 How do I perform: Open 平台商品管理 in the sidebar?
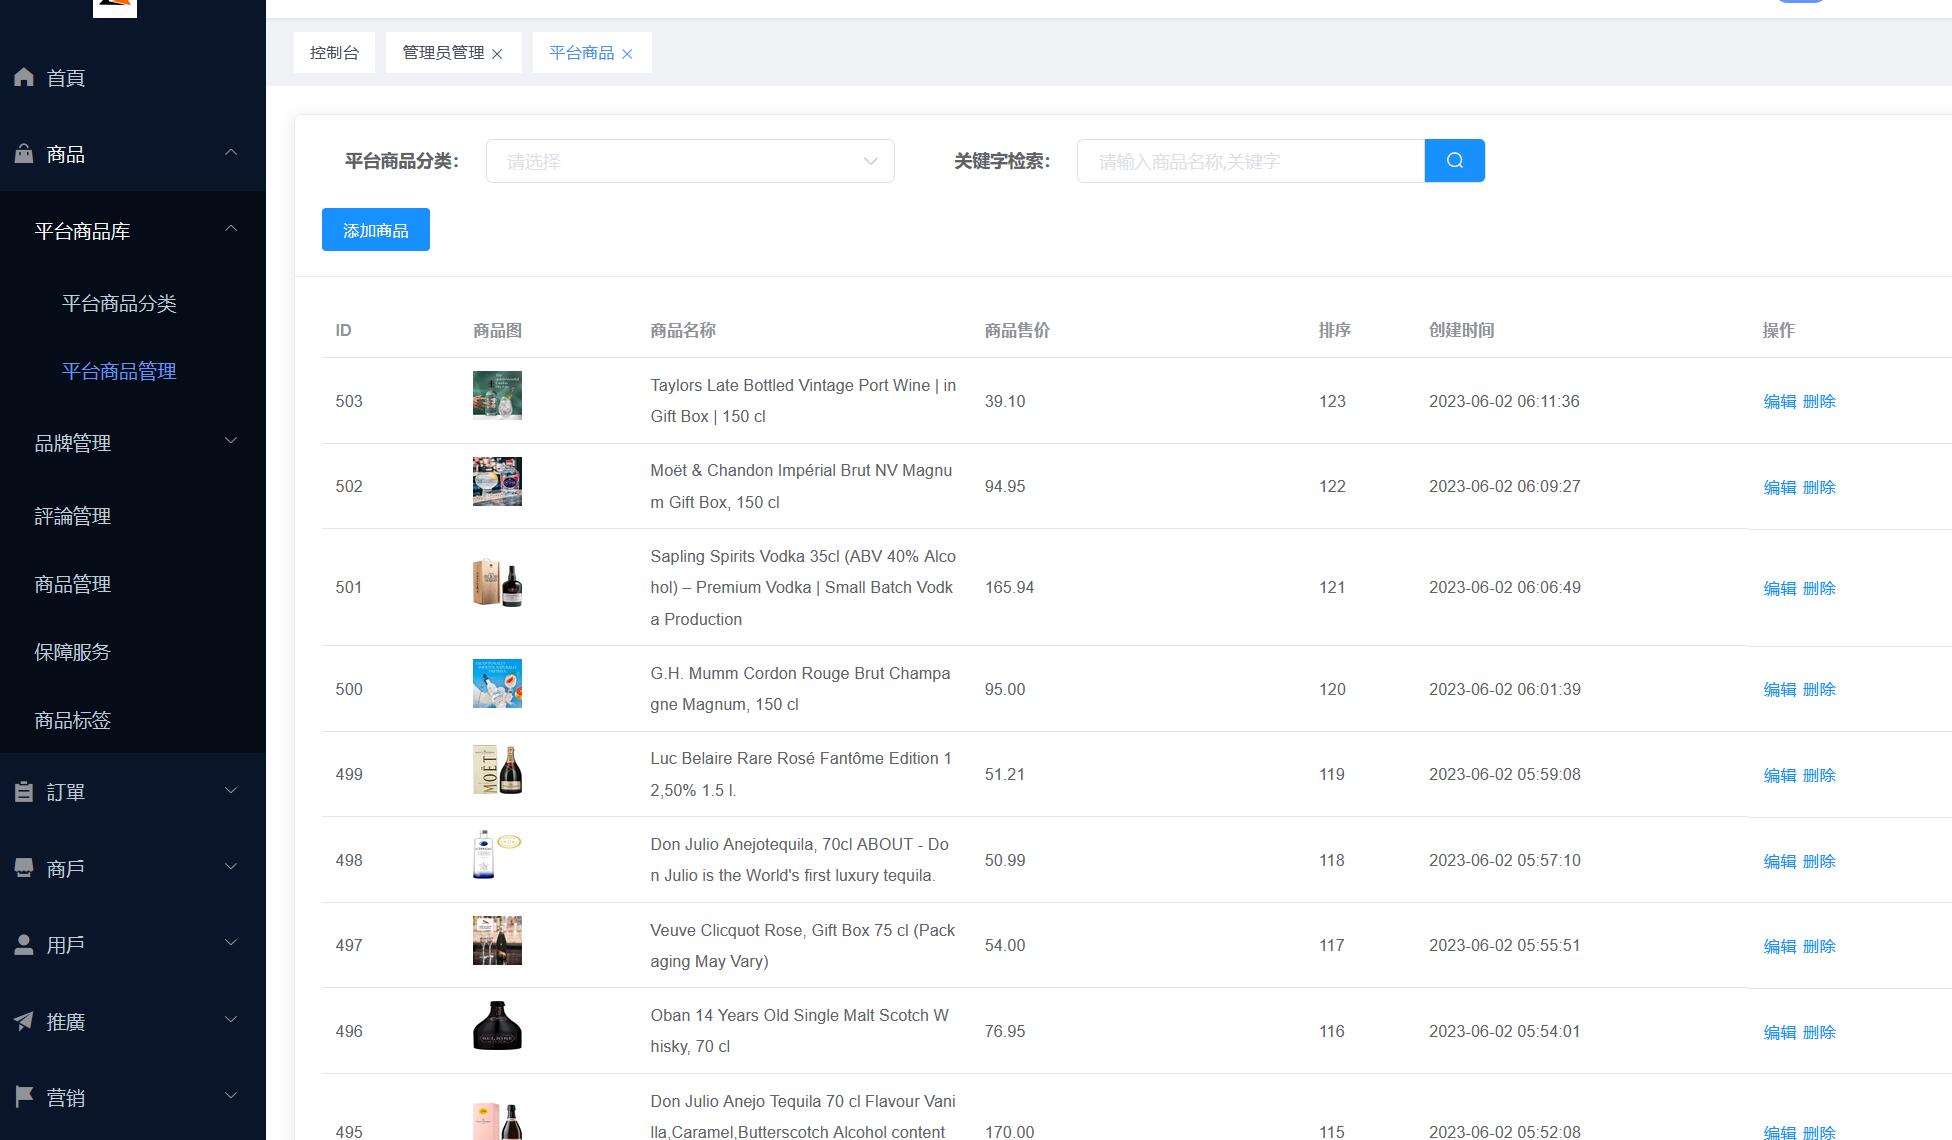119,371
